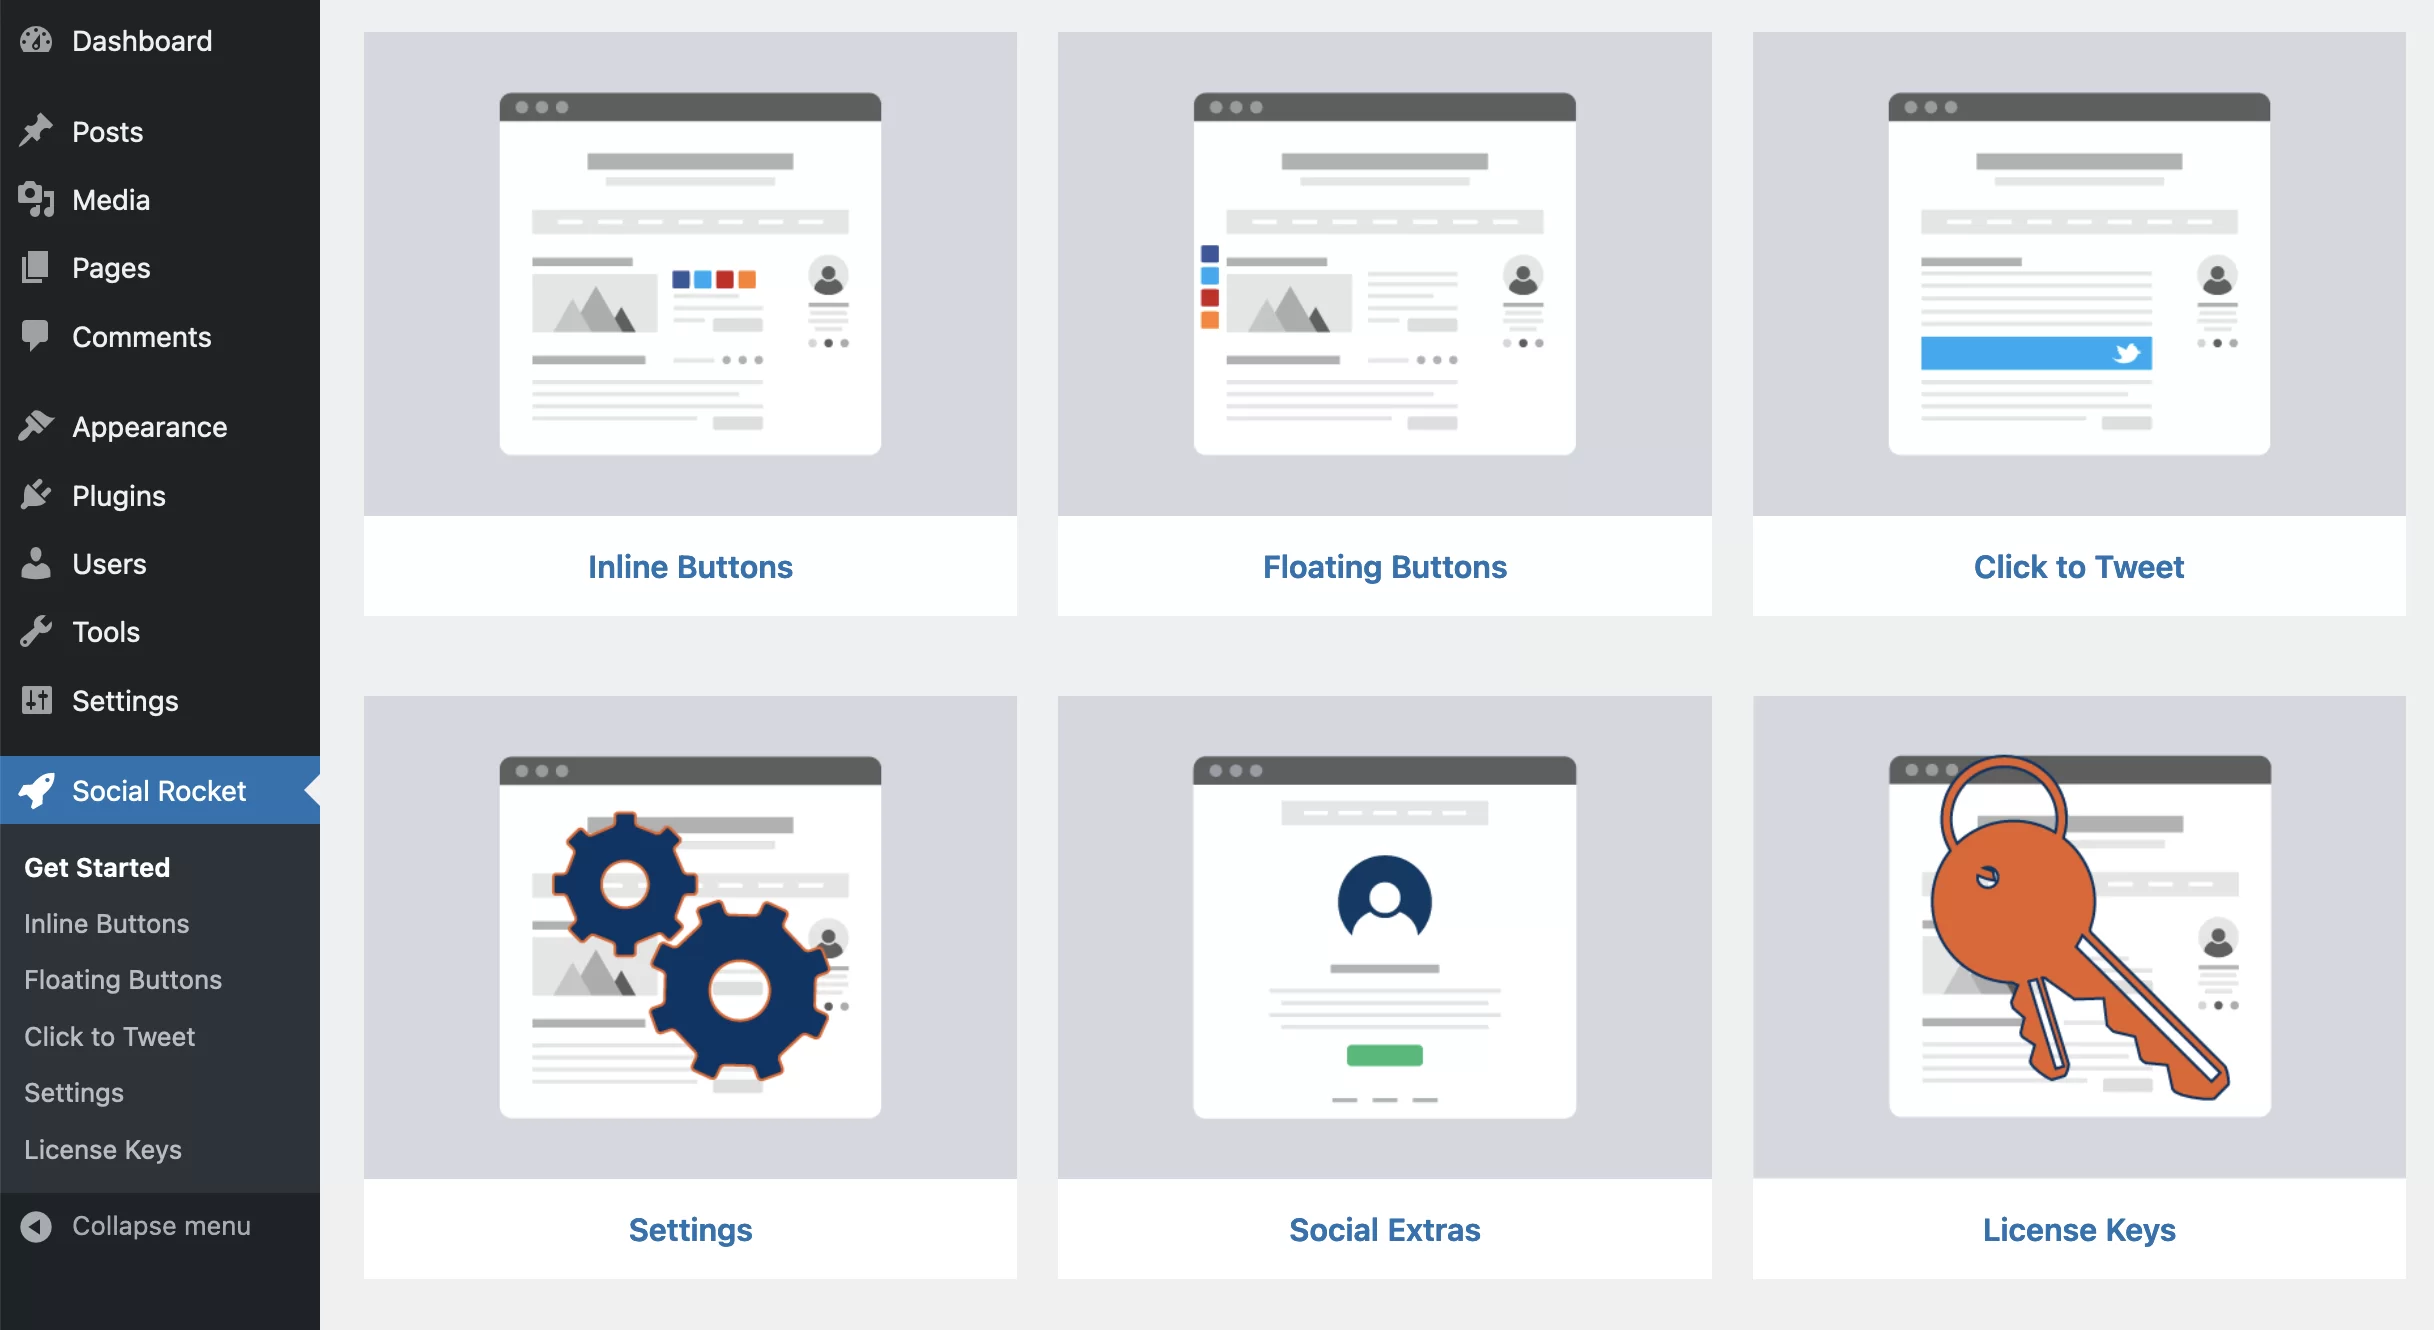Select the Inline Buttons menu item
Image resolution: width=2434 pixels, height=1330 pixels.
[x=108, y=922]
